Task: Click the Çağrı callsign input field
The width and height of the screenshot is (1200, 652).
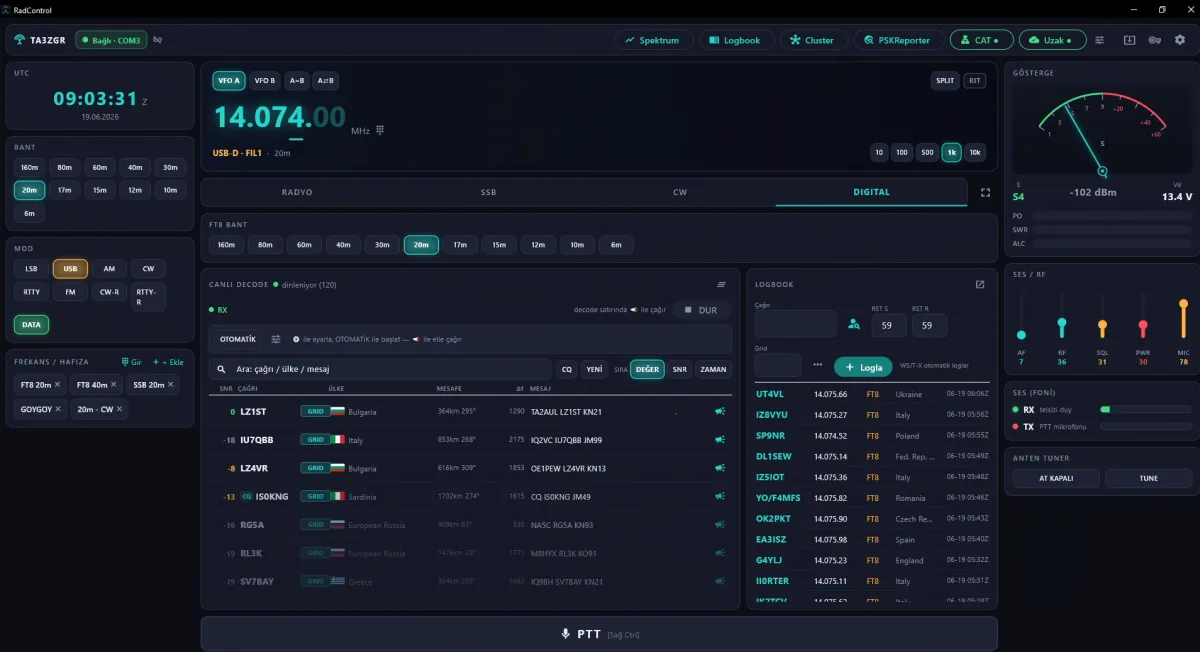Action: (795, 324)
